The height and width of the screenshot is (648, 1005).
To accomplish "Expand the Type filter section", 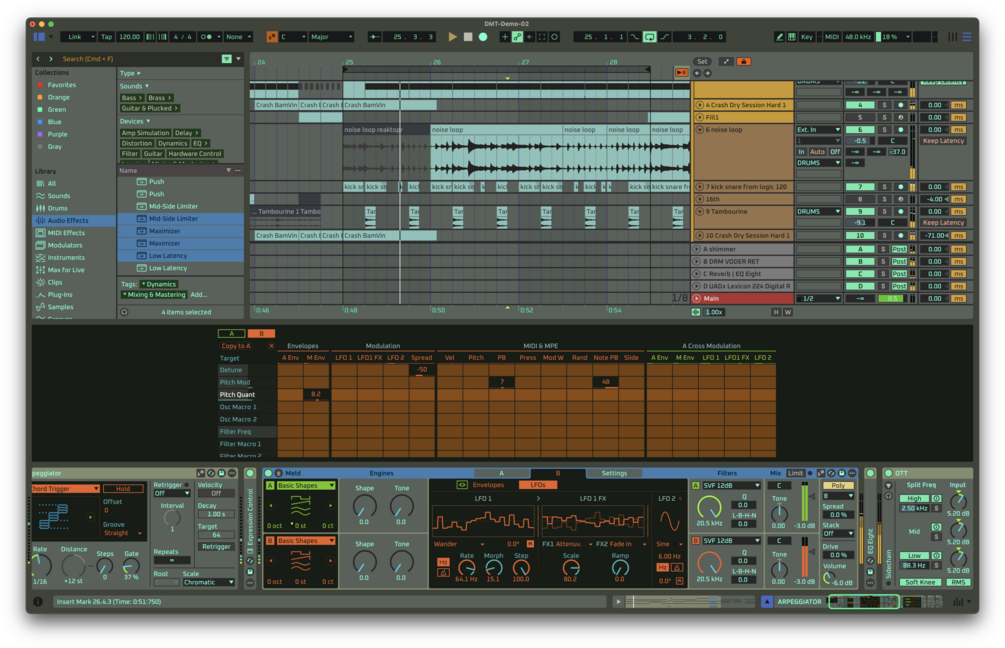I will point(131,74).
